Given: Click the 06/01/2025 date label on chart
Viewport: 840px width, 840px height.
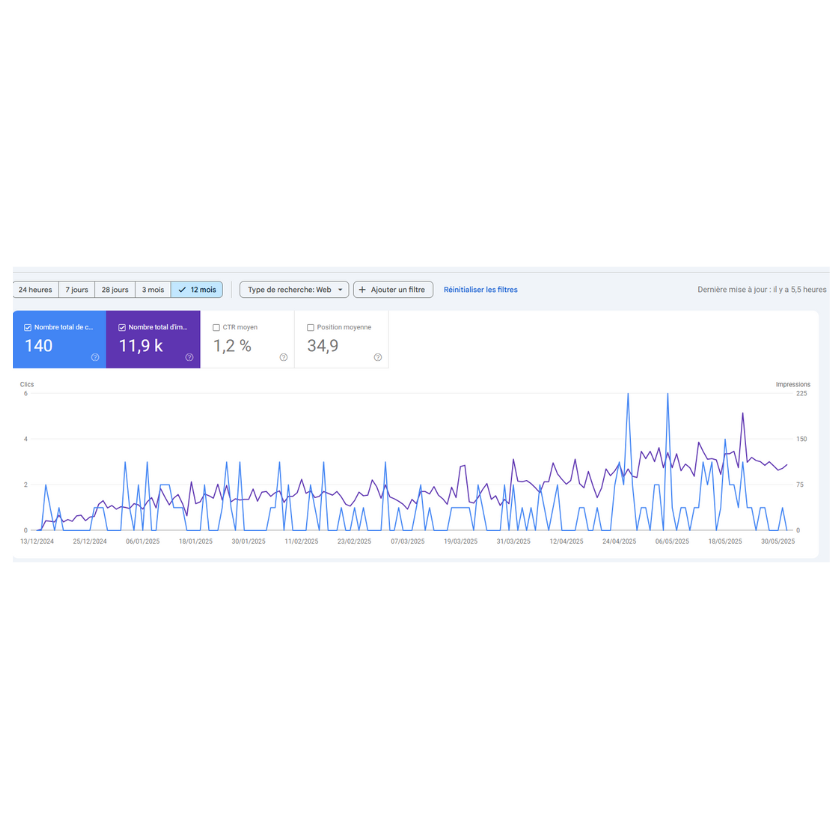Looking at the screenshot, I should coord(142,542).
